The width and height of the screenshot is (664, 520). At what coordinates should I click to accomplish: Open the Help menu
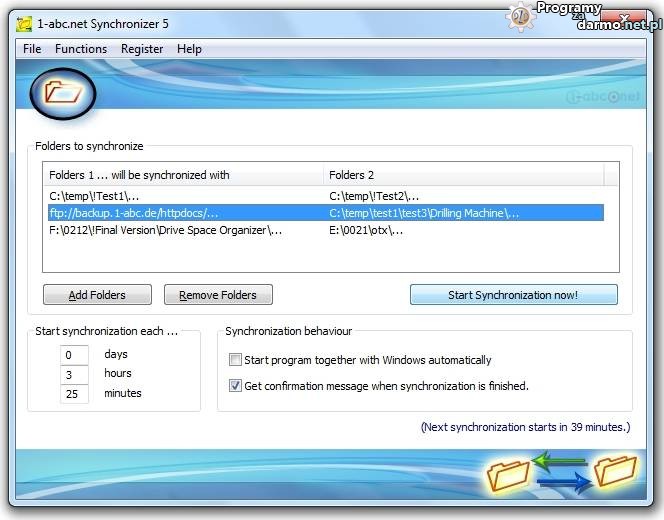pyautogui.click(x=189, y=48)
